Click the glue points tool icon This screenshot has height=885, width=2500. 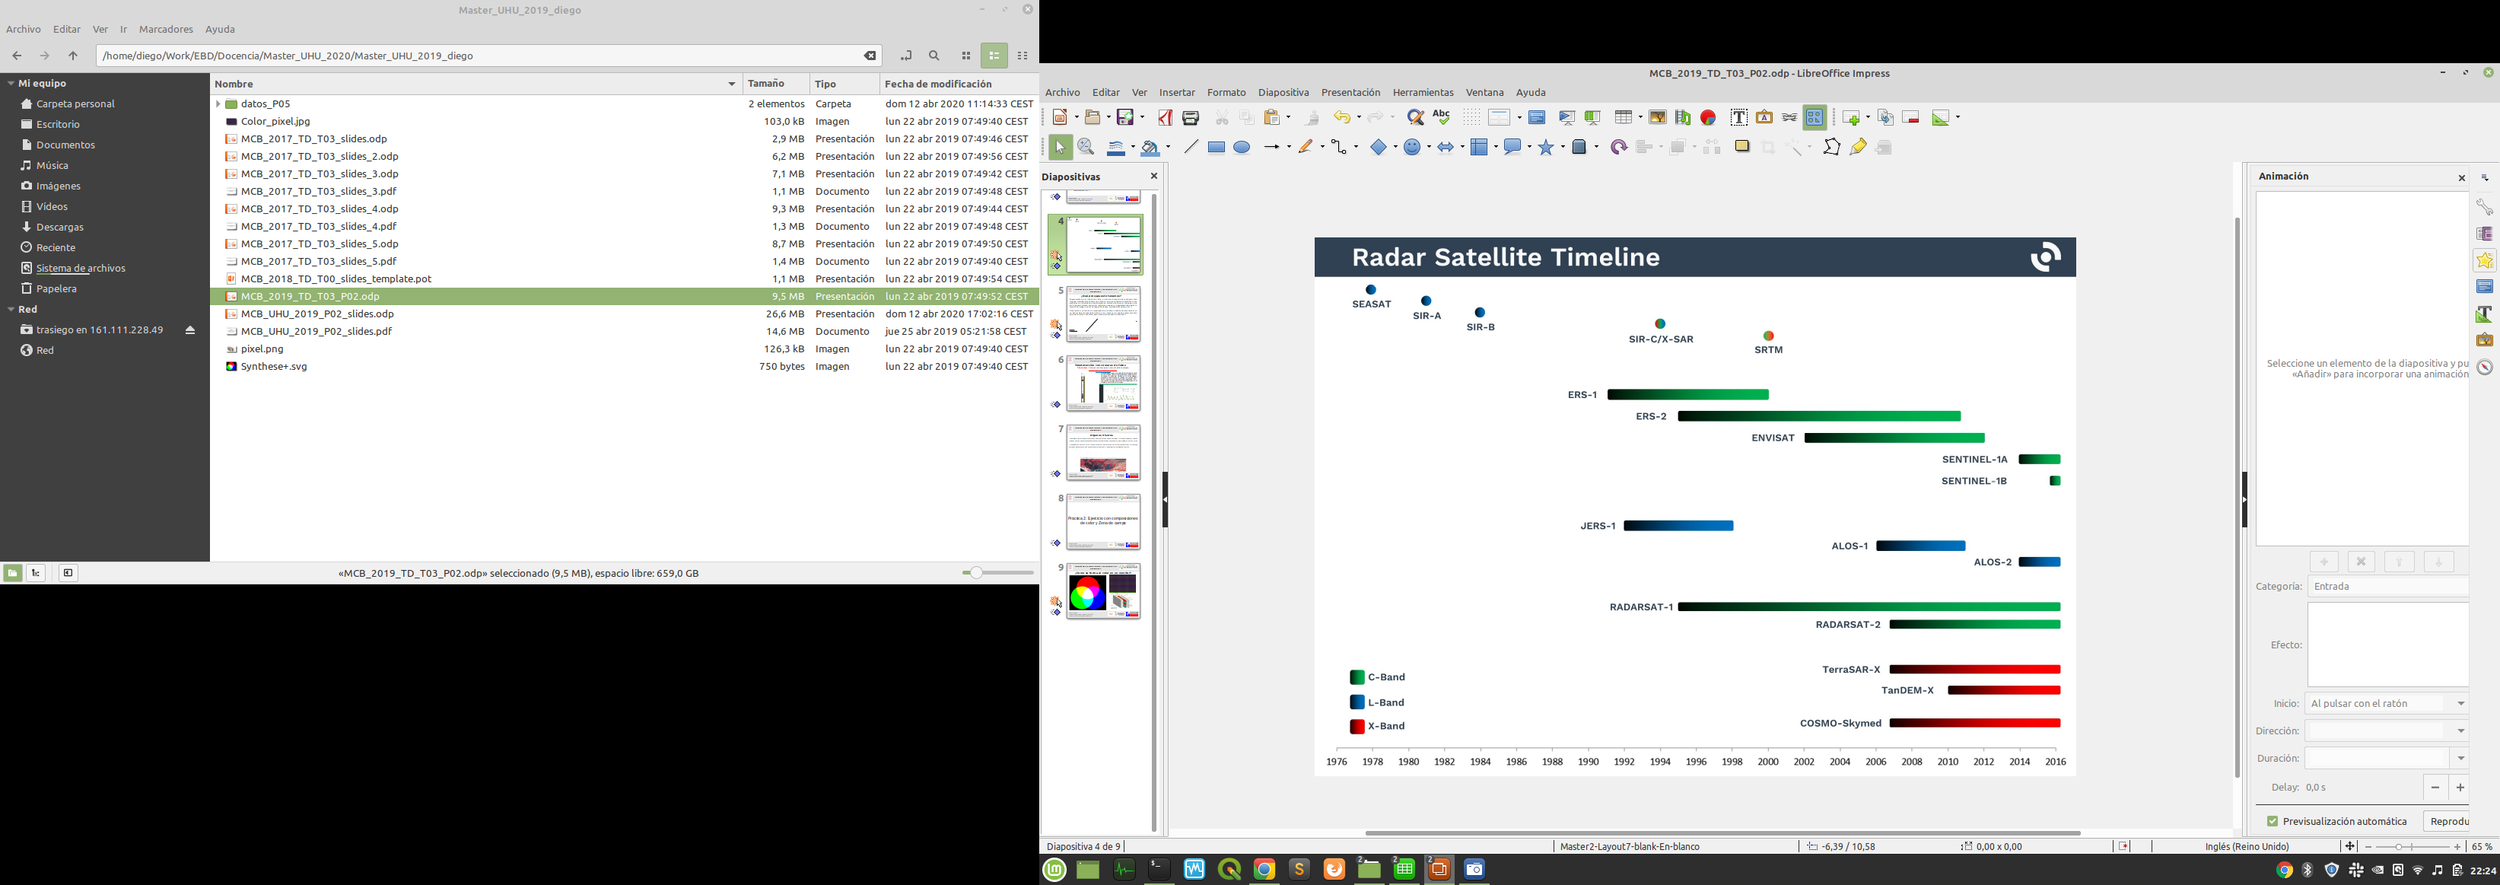(x=1857, y=147)
